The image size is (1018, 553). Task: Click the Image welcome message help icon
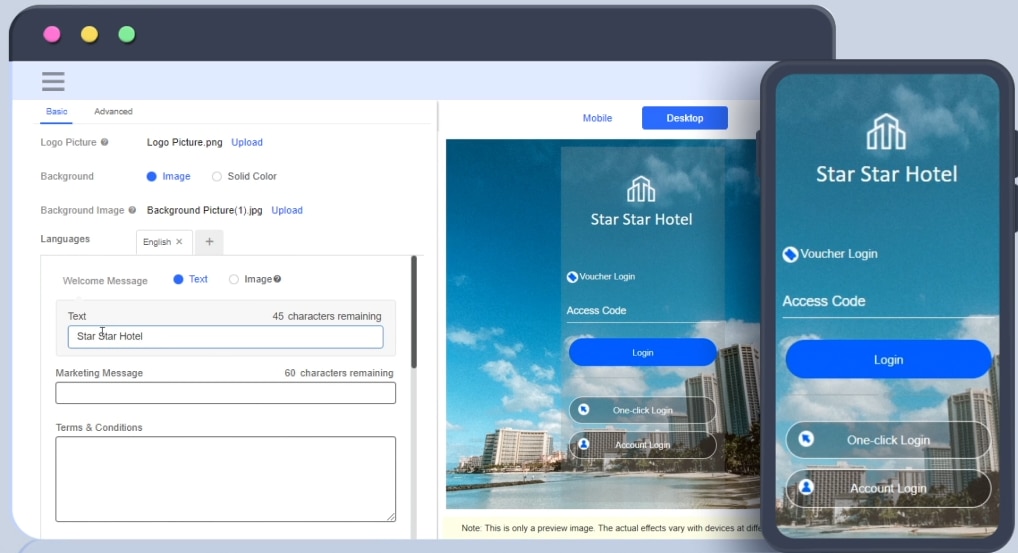[277, 279]
